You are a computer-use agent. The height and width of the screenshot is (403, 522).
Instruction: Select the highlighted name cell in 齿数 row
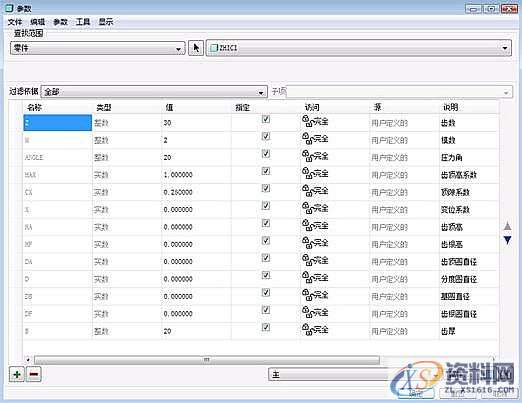57,123
